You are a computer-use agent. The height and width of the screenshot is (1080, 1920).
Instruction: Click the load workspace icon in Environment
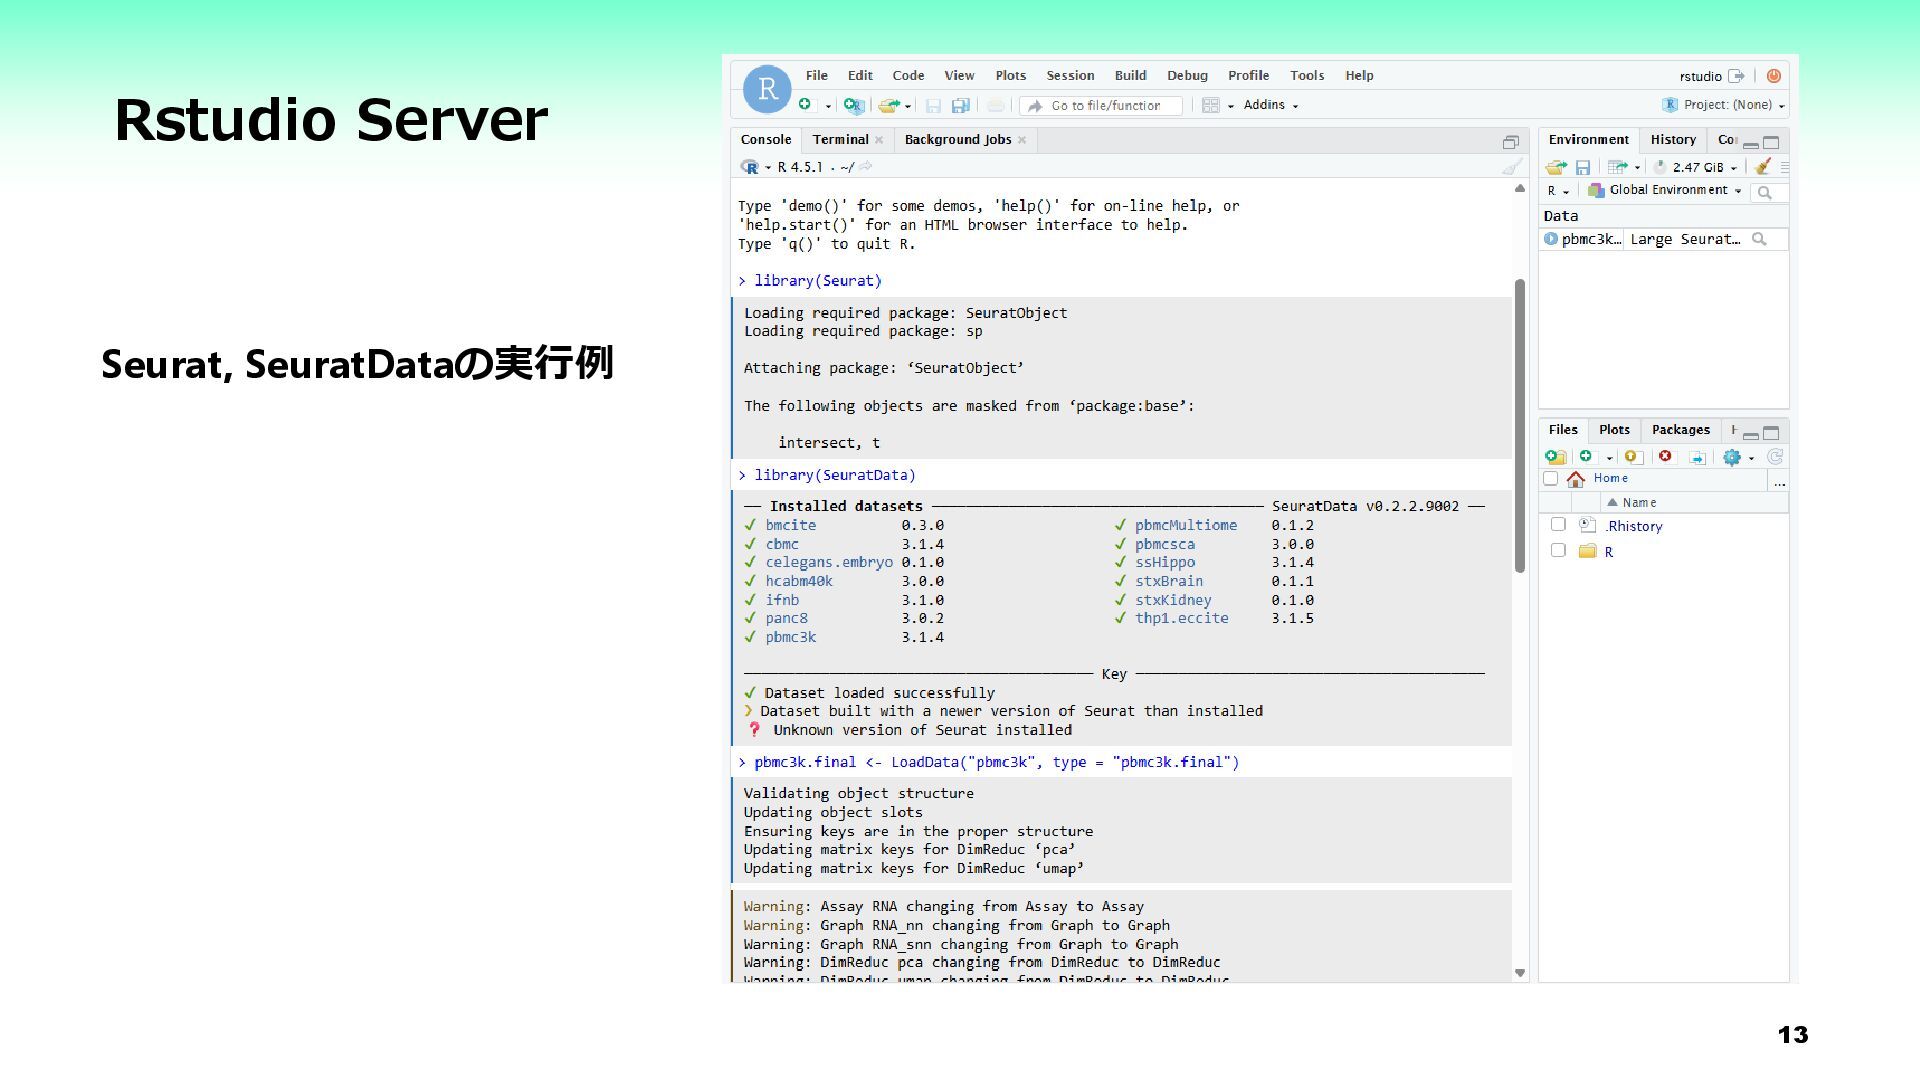point(1556,167)
